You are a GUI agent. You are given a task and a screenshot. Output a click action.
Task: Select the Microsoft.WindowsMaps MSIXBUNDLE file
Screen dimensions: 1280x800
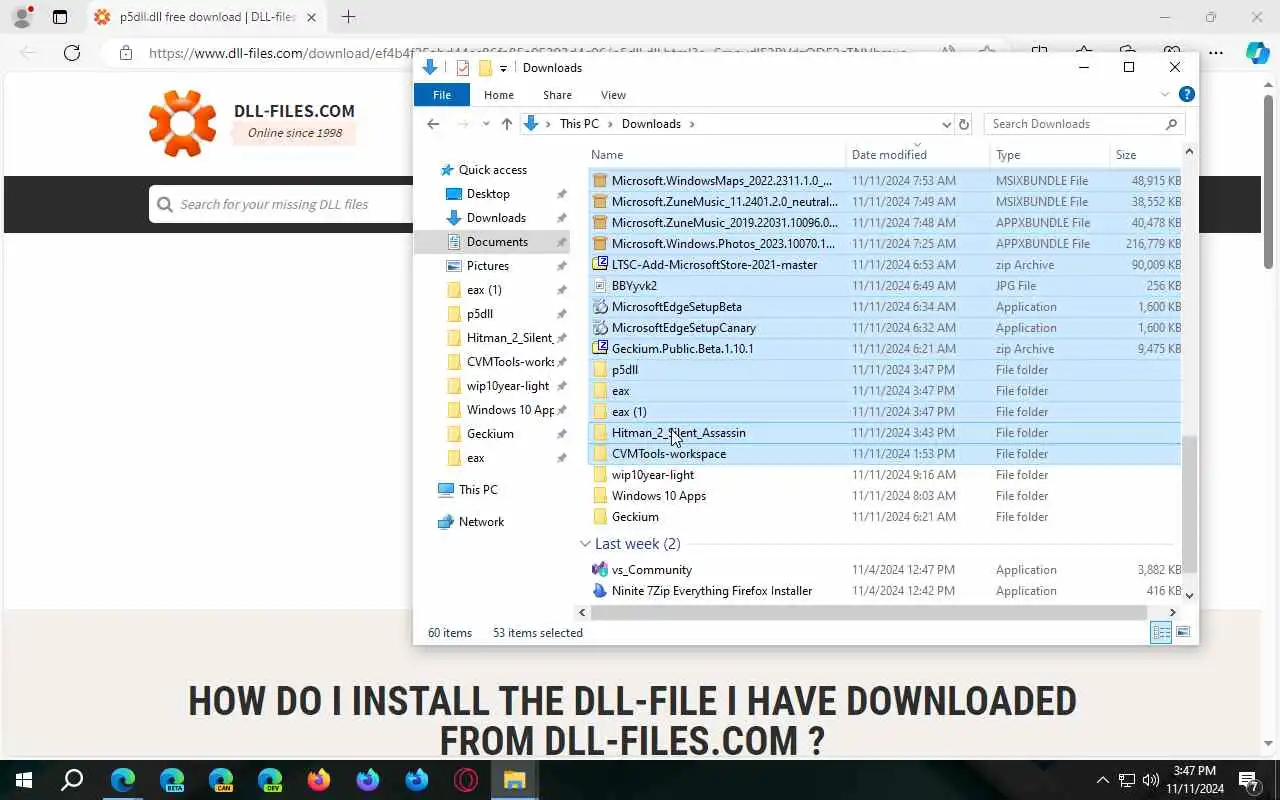(885, 181)
